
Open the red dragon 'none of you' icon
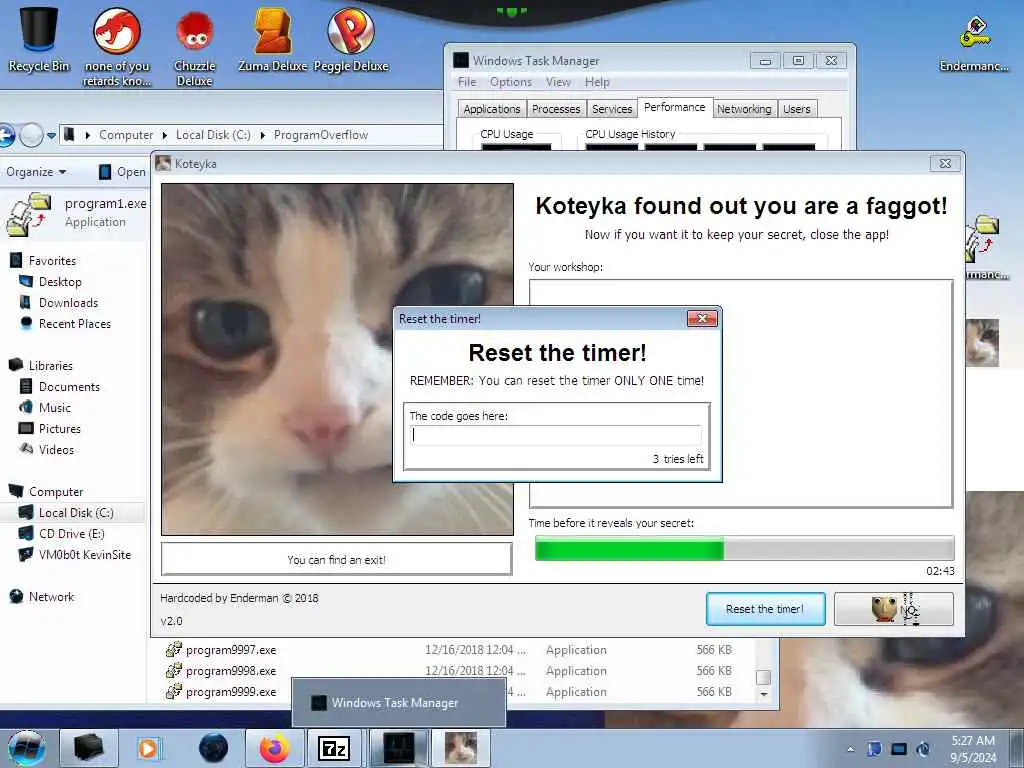[117, 47]
